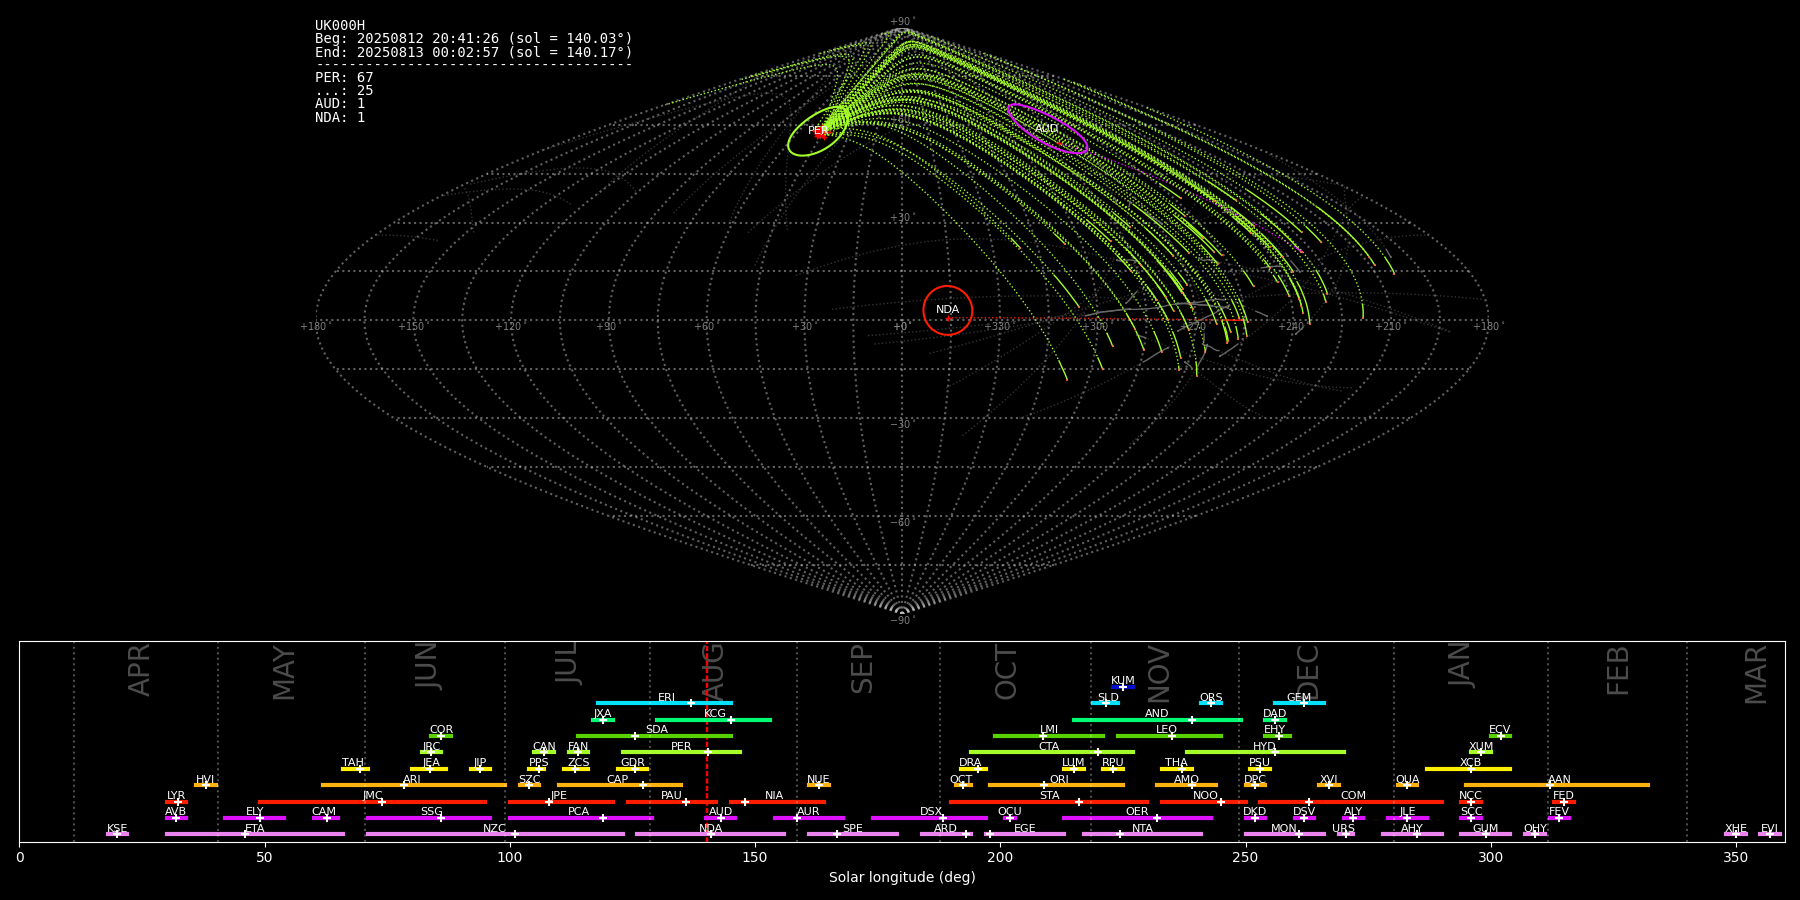Screen dimensions: 1800x900
Task: Click the LEO shower bar in timeline
Action: (x=1169, y=736)
